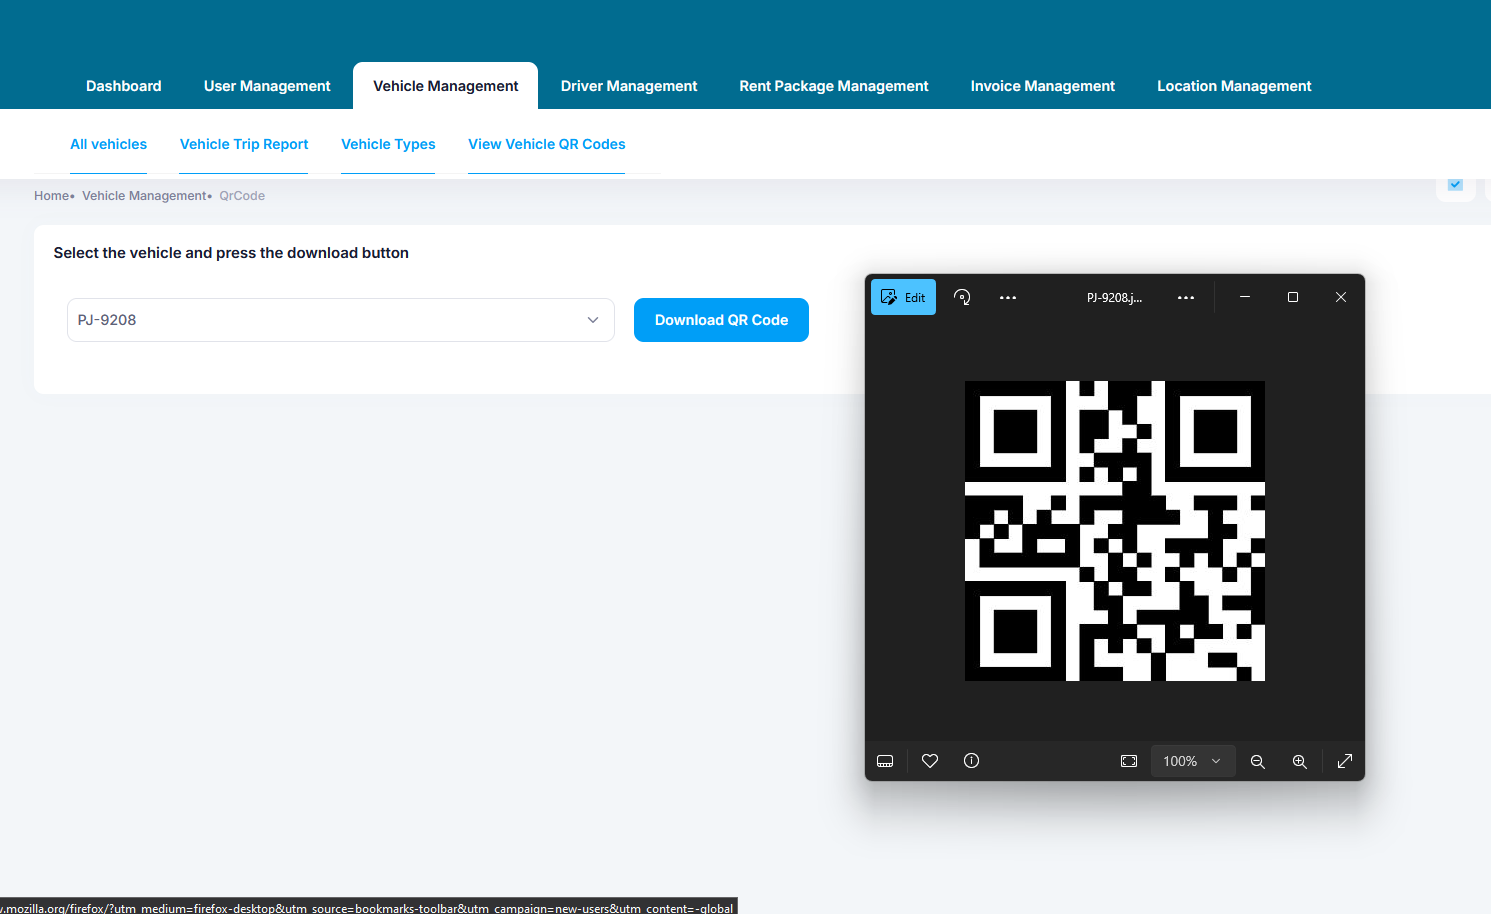1491x914 pixels.
Task: Zoom in on the QR code image
Action: pyautogui.click(x=1300, y=761)
